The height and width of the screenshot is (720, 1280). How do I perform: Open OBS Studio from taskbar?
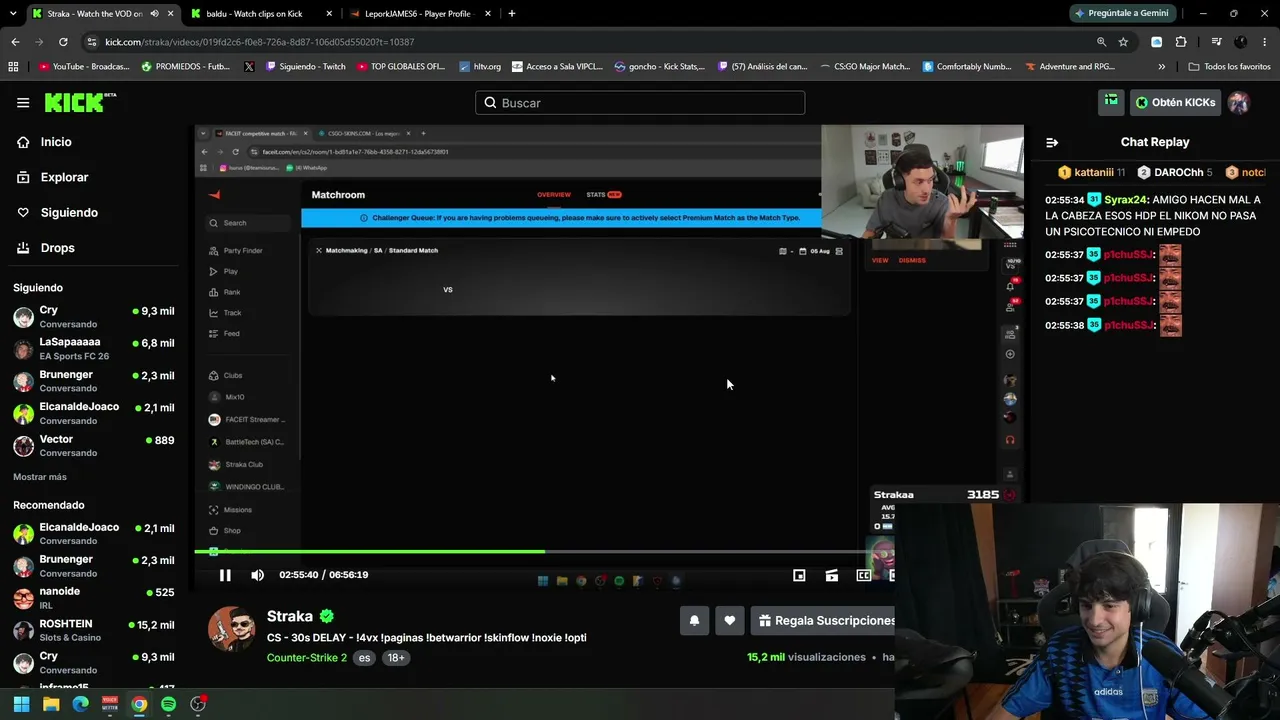pyautogui.click(x=198, y=704)
